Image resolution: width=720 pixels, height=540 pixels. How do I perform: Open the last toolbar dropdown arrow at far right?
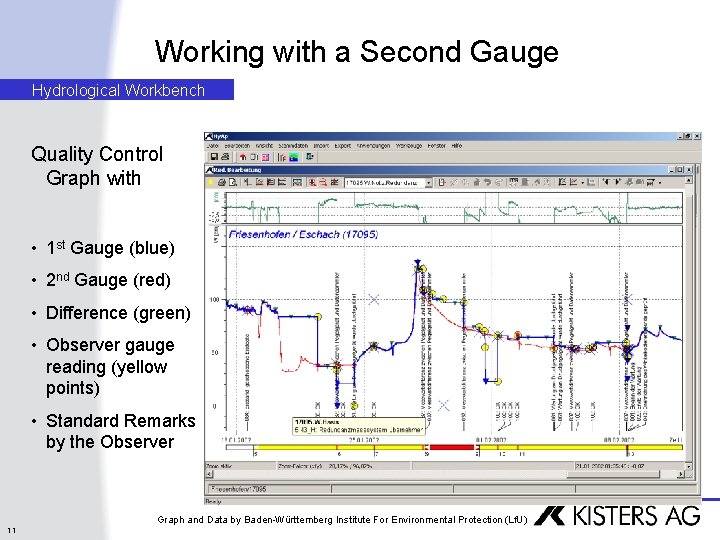(660, 183)
